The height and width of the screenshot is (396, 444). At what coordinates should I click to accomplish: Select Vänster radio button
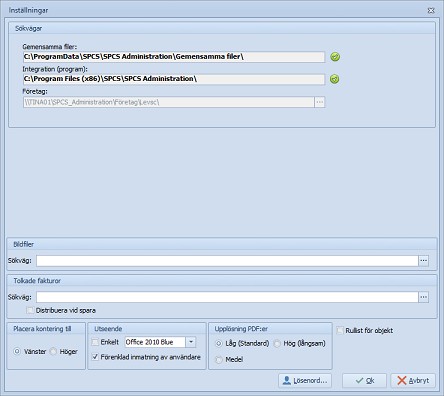coord(17,351)
